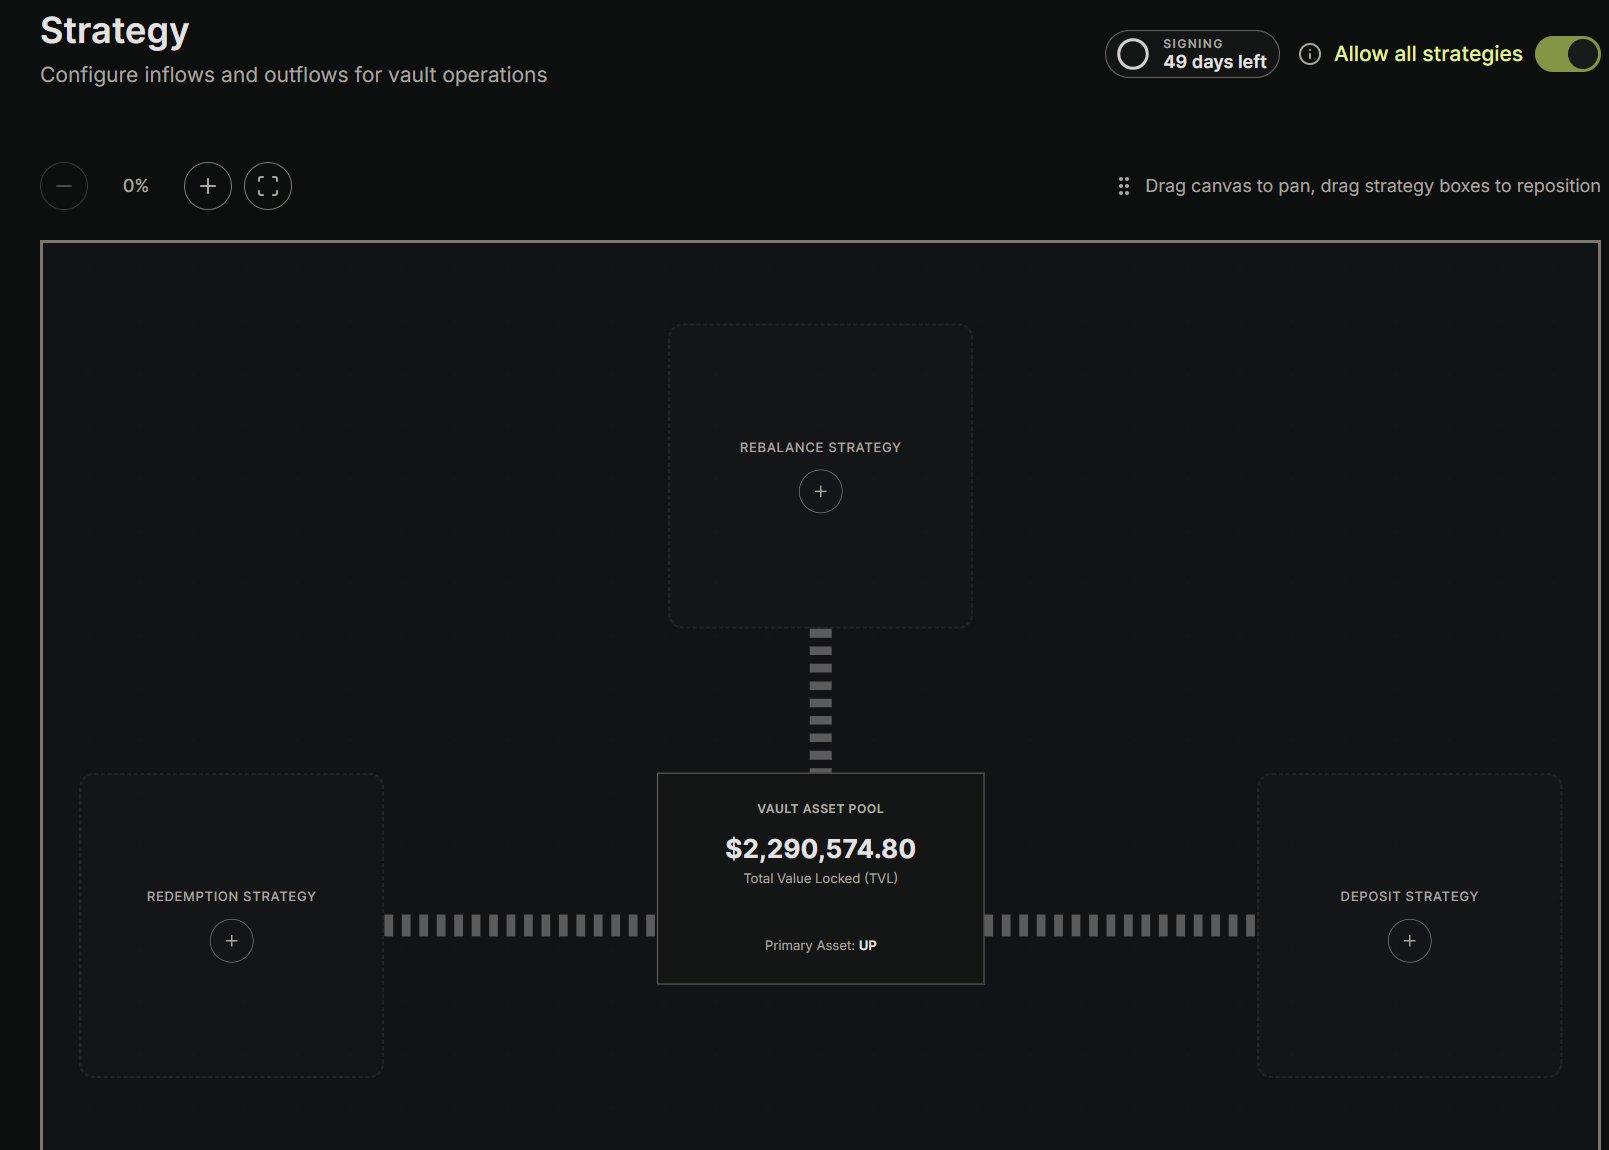Click Total Value Locked (TVL) caption

pyautogui.click(x=820, y=878)
